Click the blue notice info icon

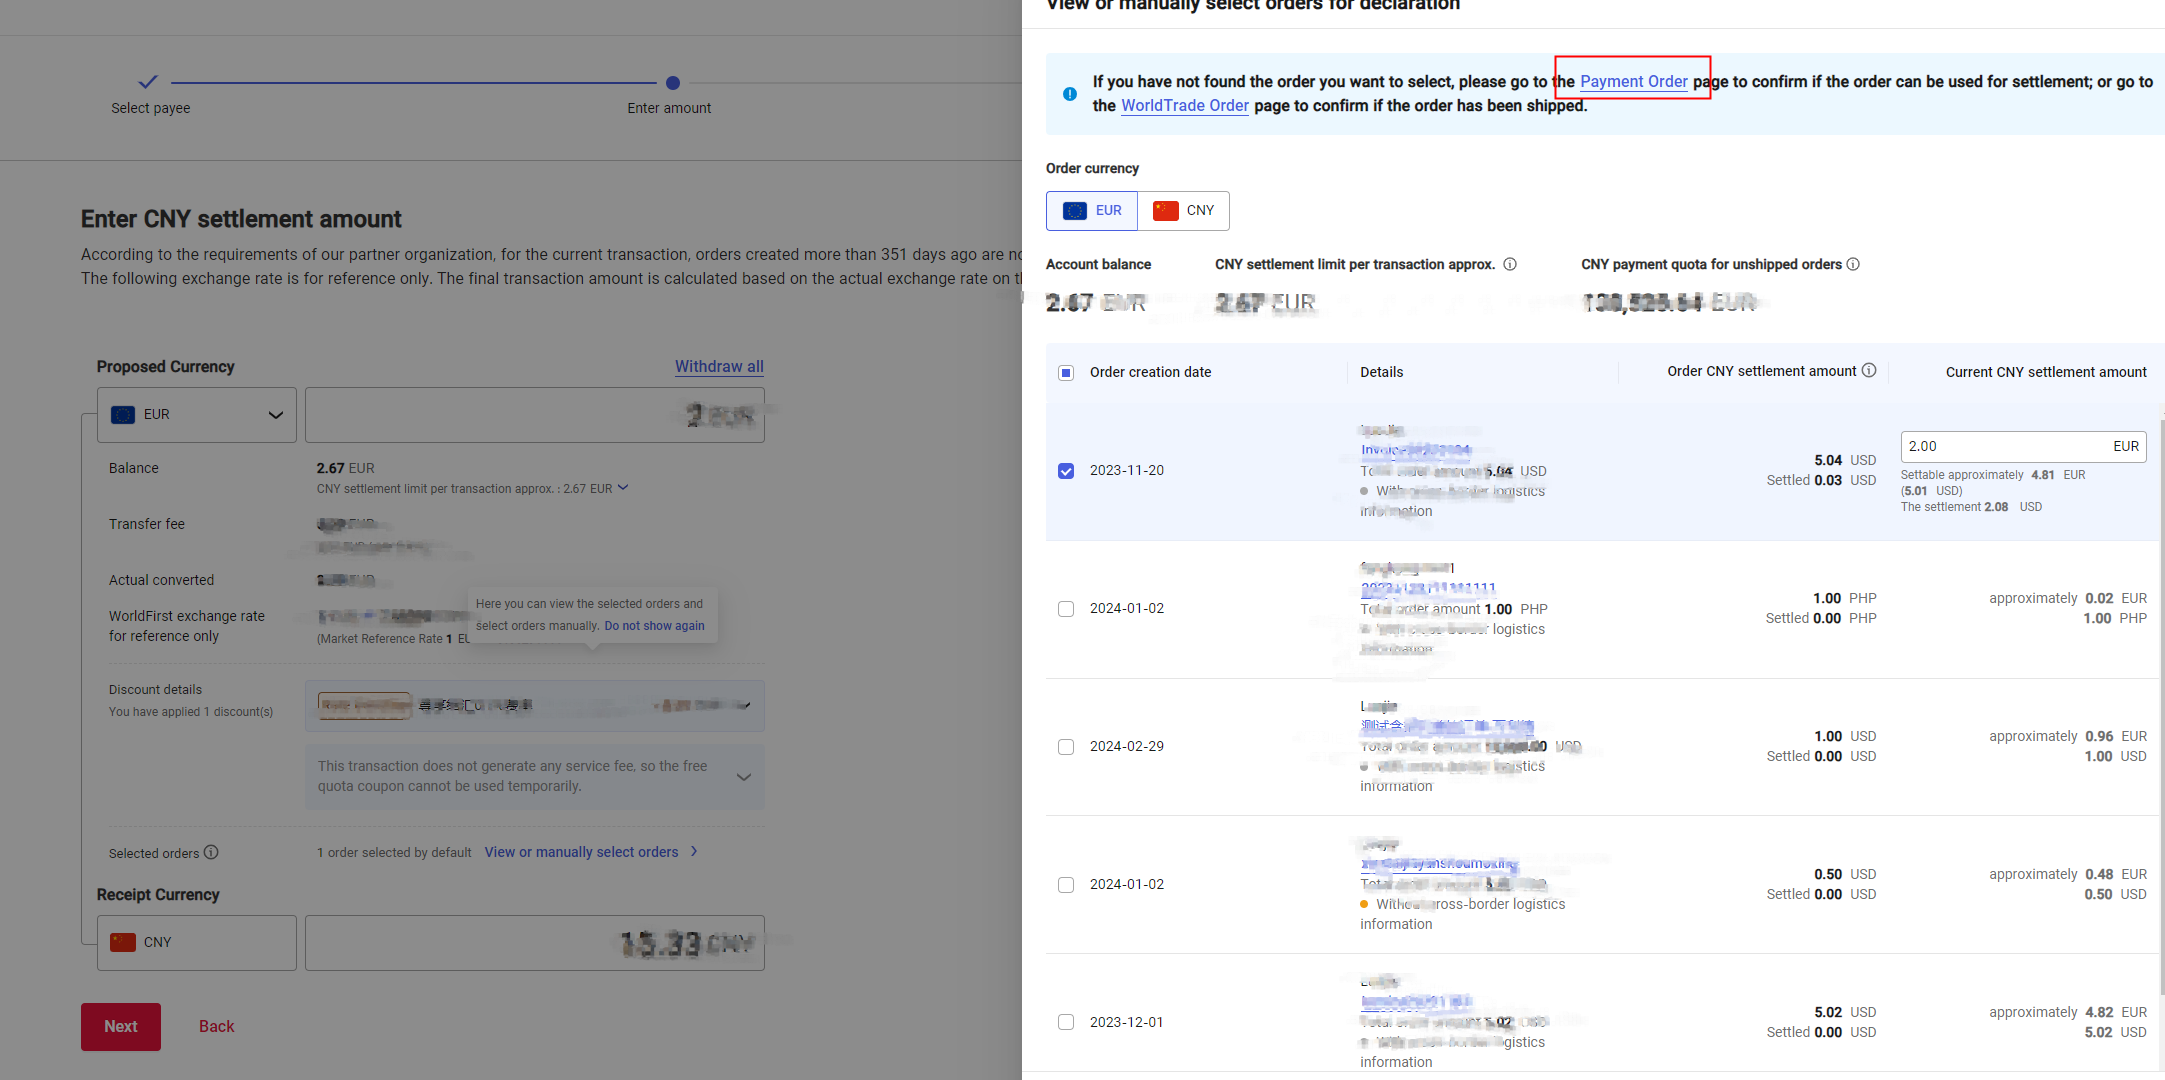click(1070, 94)
